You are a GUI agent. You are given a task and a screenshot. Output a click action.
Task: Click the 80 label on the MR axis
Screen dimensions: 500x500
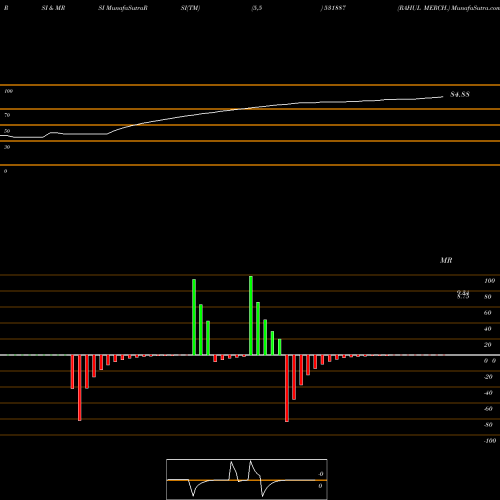[x=488, y=297]
